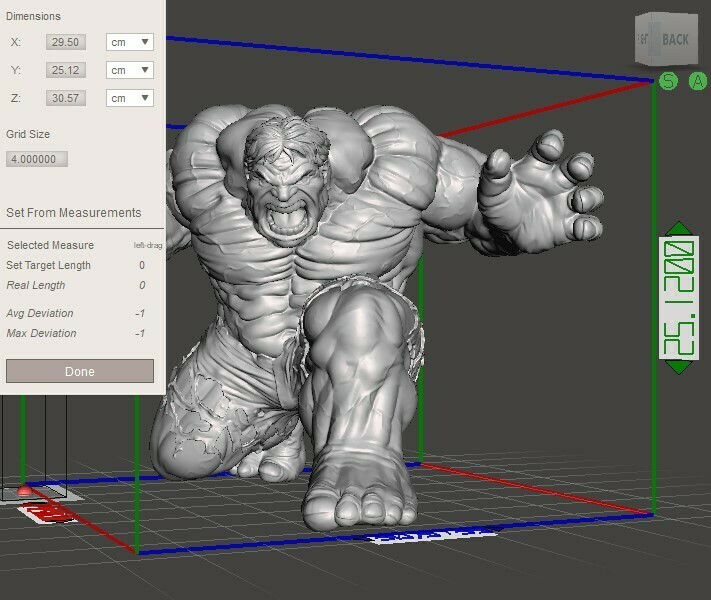Click the Done button
Image resolution: width=711 pixels, height=600 pixels.
pyautogui.click(x=80, y=371)
